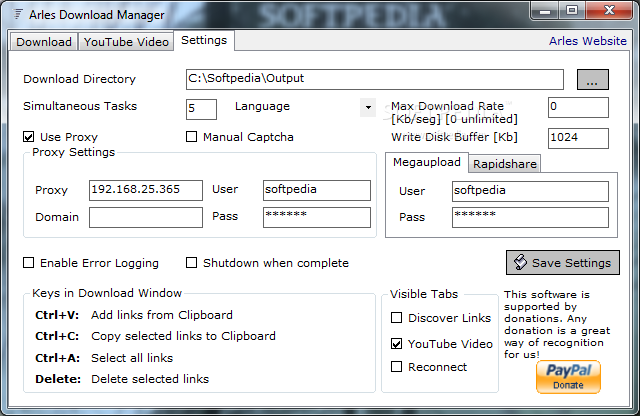Click the 'Copy selected links to Clipboard' text

183,336
